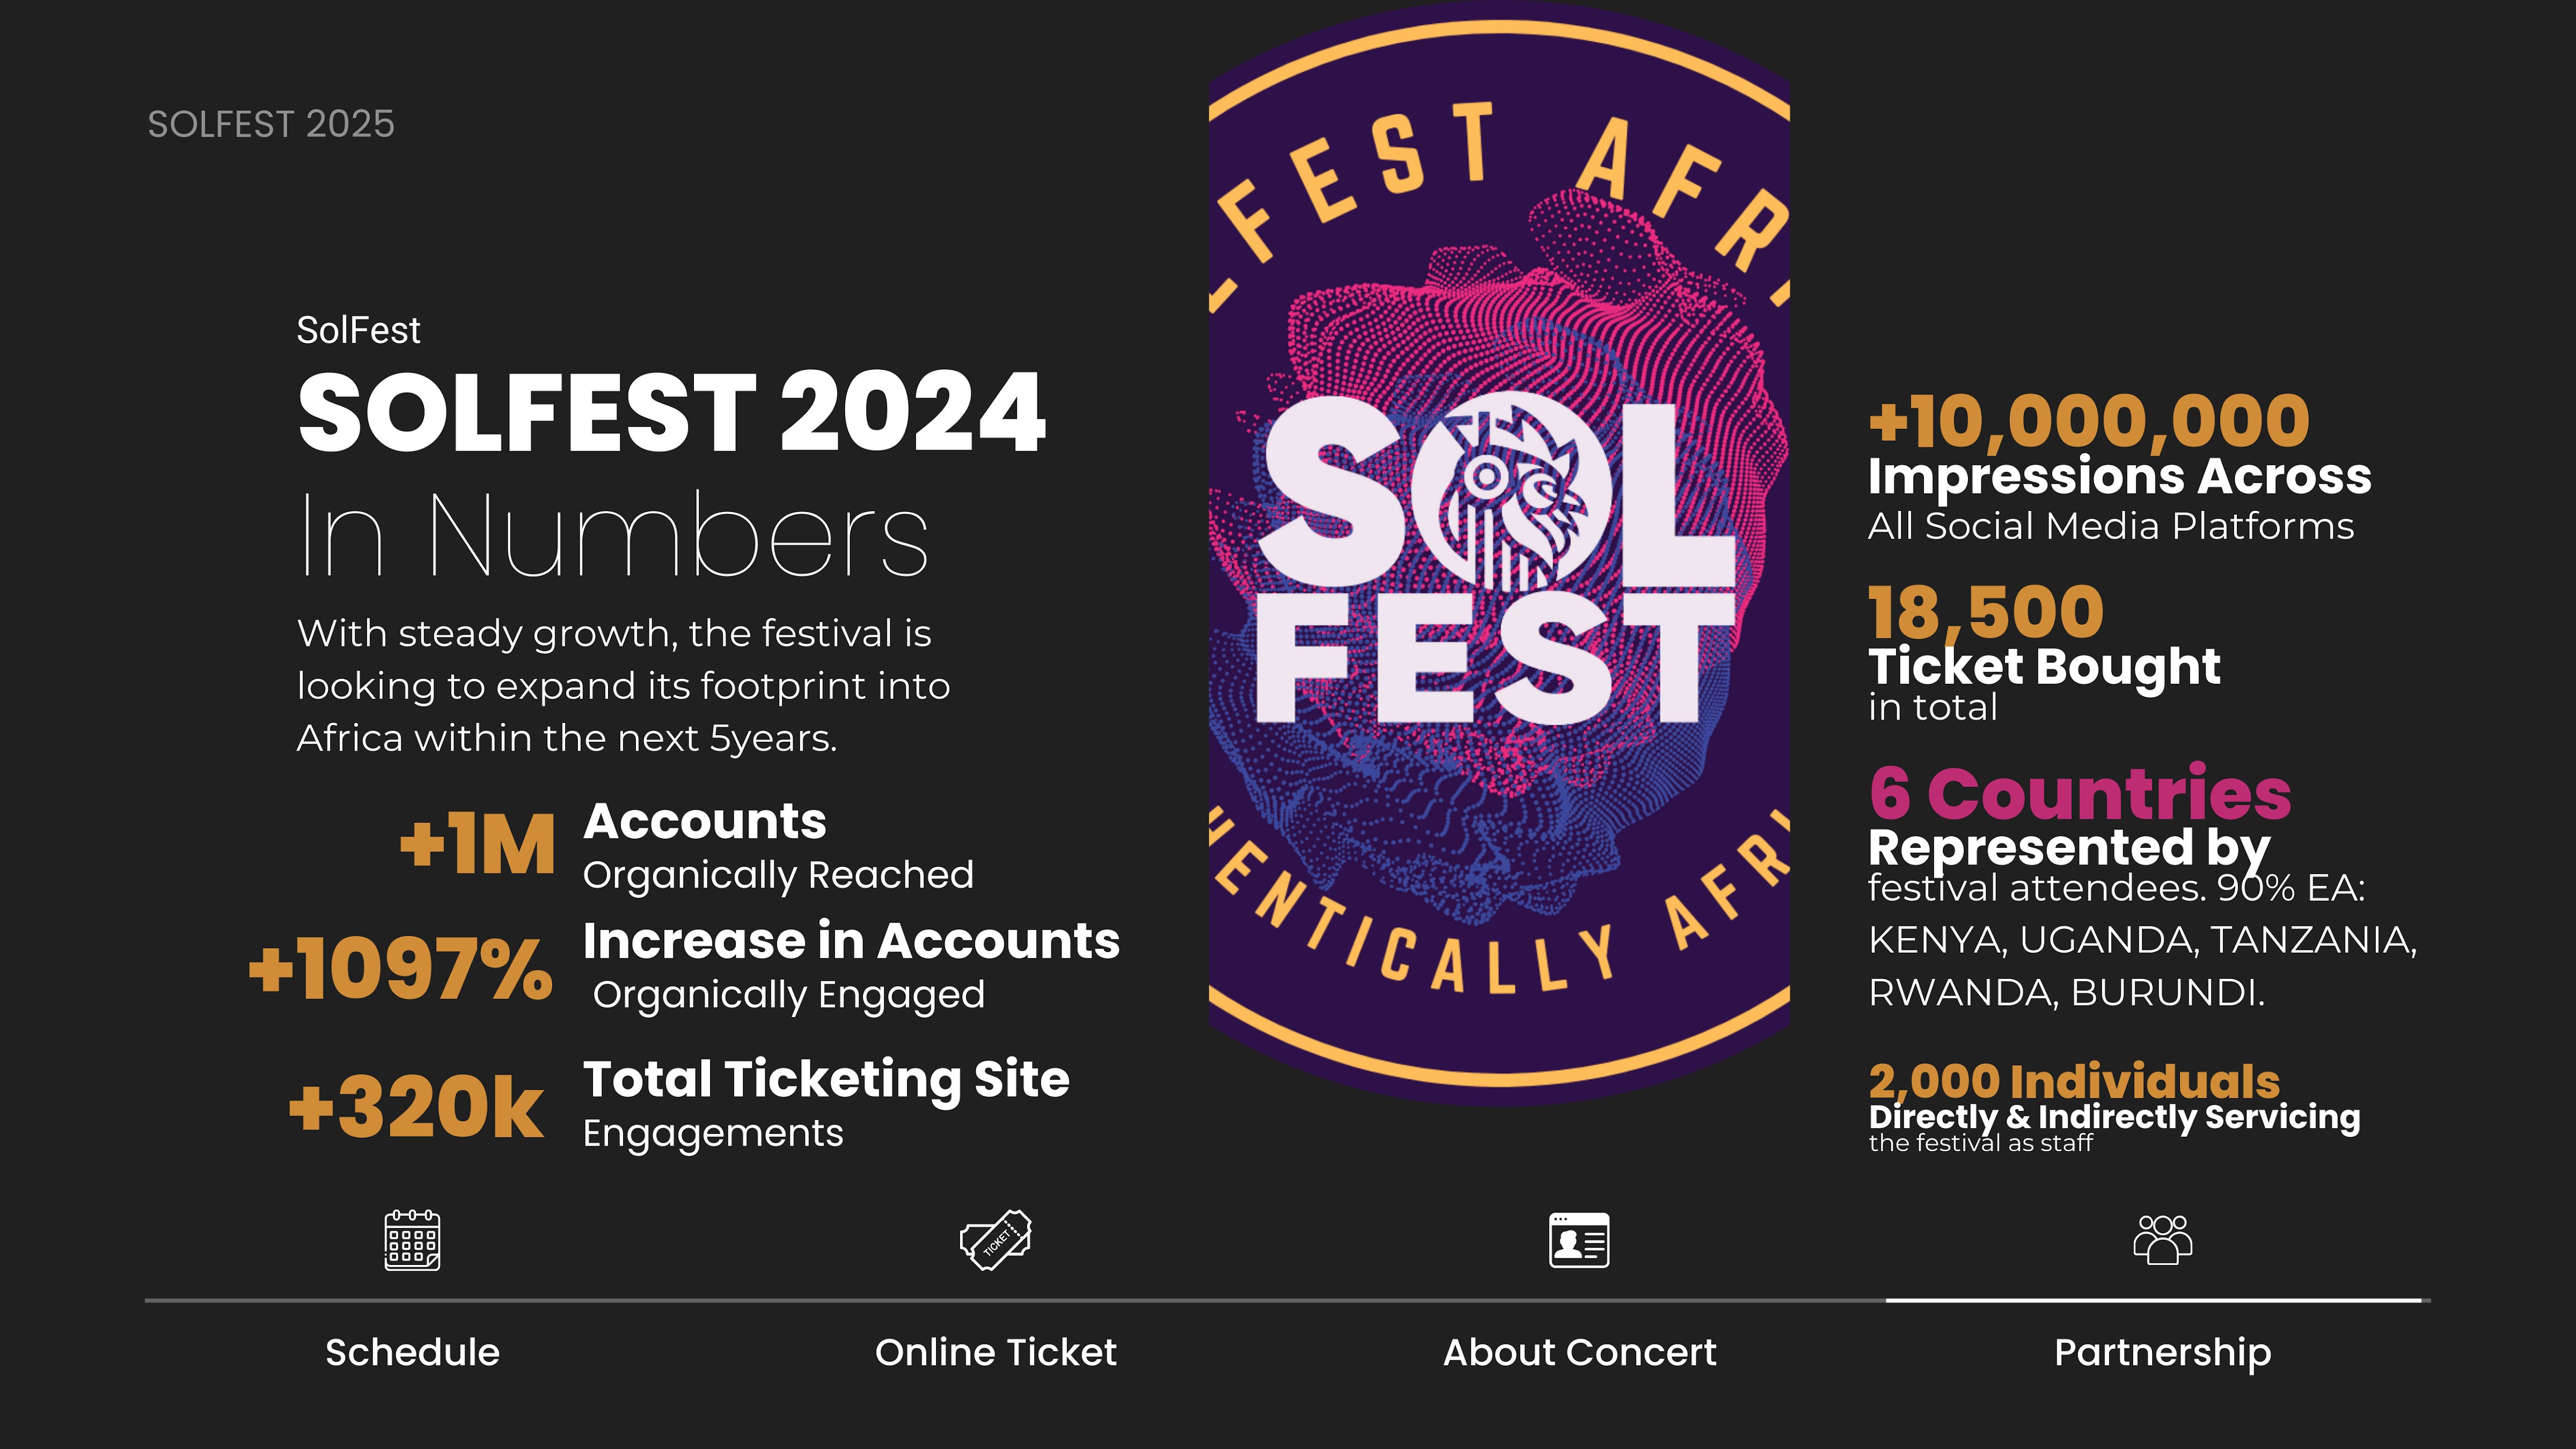2576x1449 pixels.
Task: Open the Schedule tab
Action: [x=412, y=1352]
